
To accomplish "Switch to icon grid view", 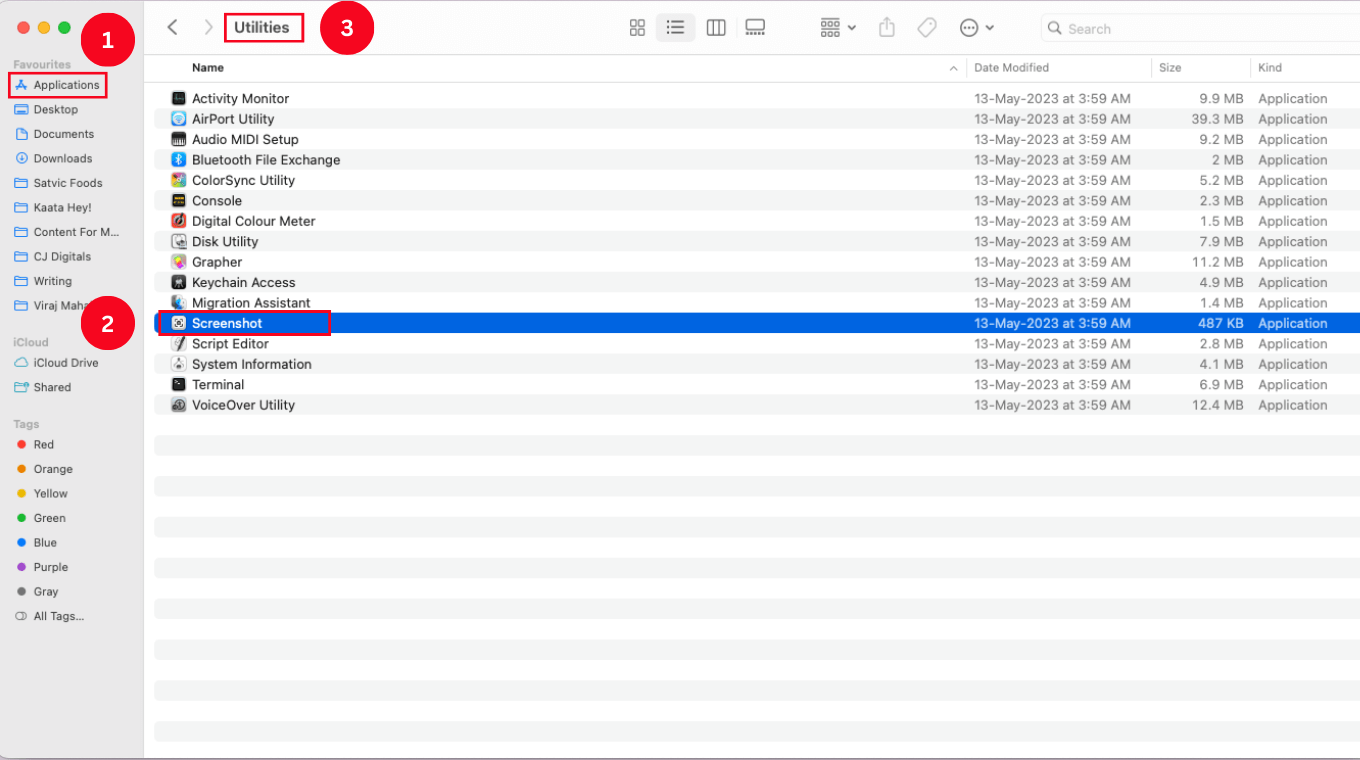I will (637, 28).
